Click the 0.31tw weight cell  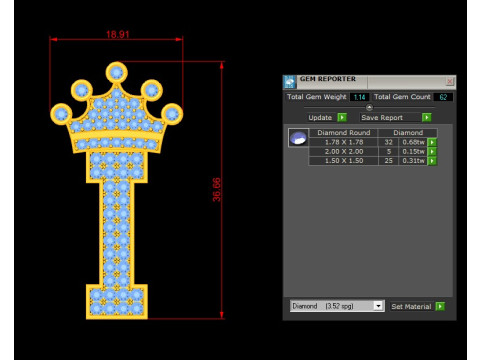click(x=413, y=161)
